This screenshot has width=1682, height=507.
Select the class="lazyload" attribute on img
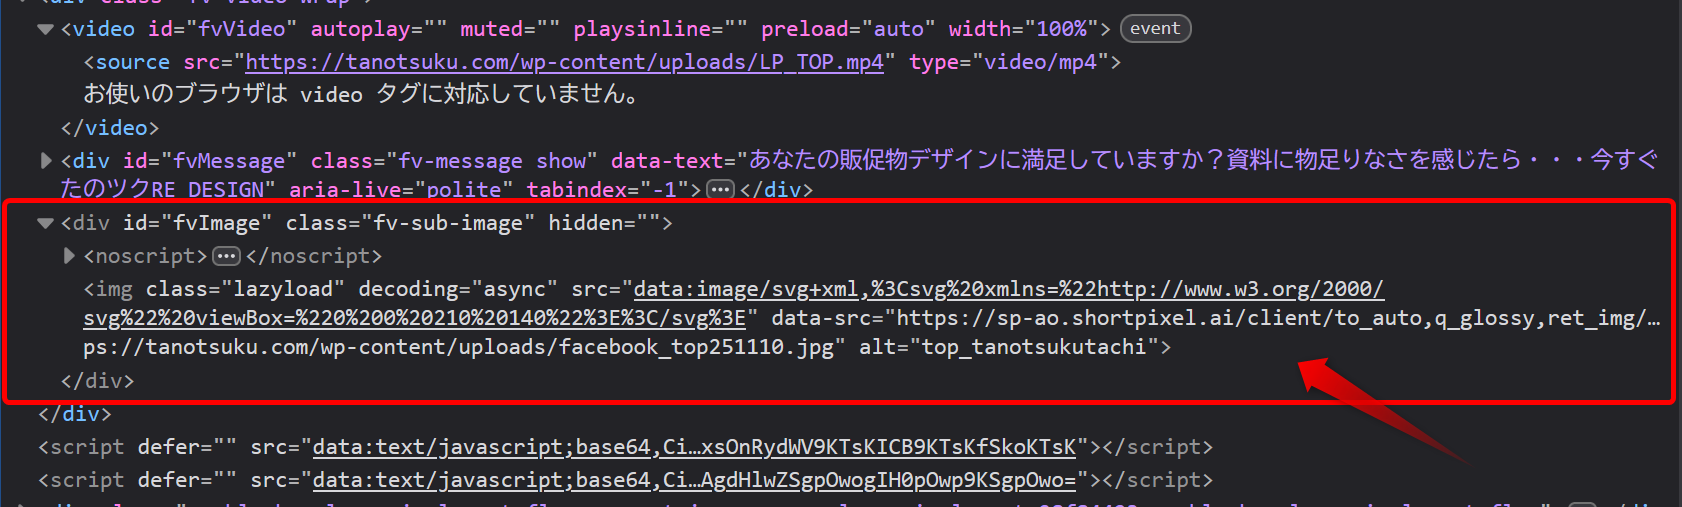(x=245, y=289)
